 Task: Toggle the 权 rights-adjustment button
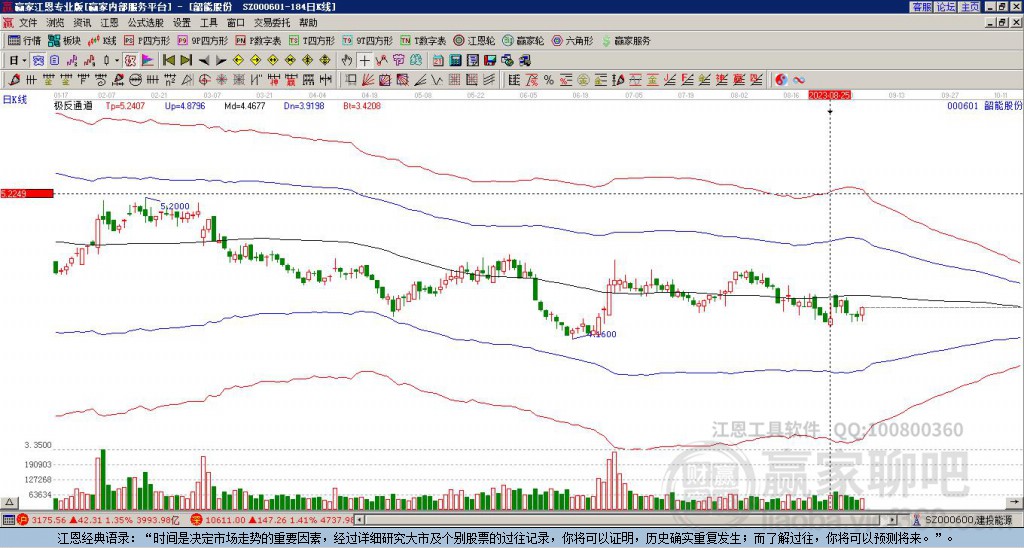point(130,60)
